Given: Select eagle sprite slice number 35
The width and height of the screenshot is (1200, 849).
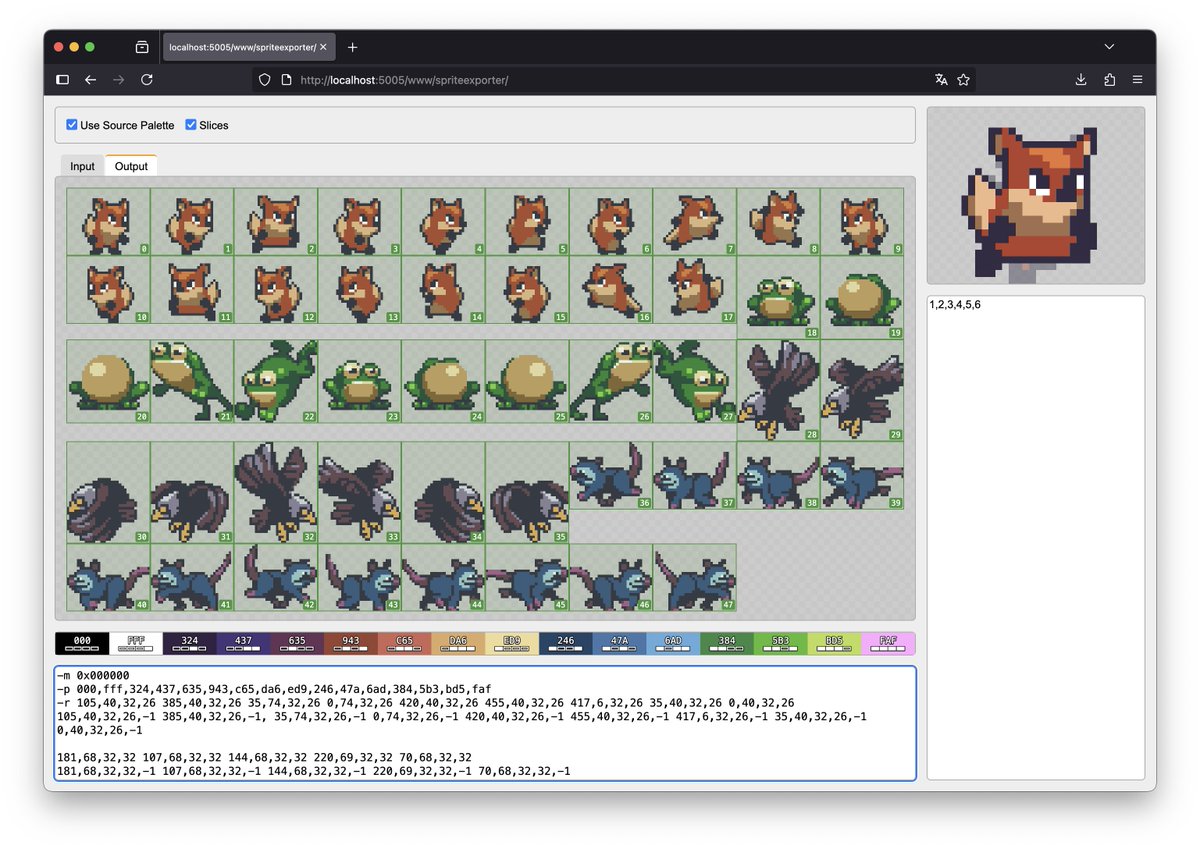Looking at the screenshot, I should (527, 492).
